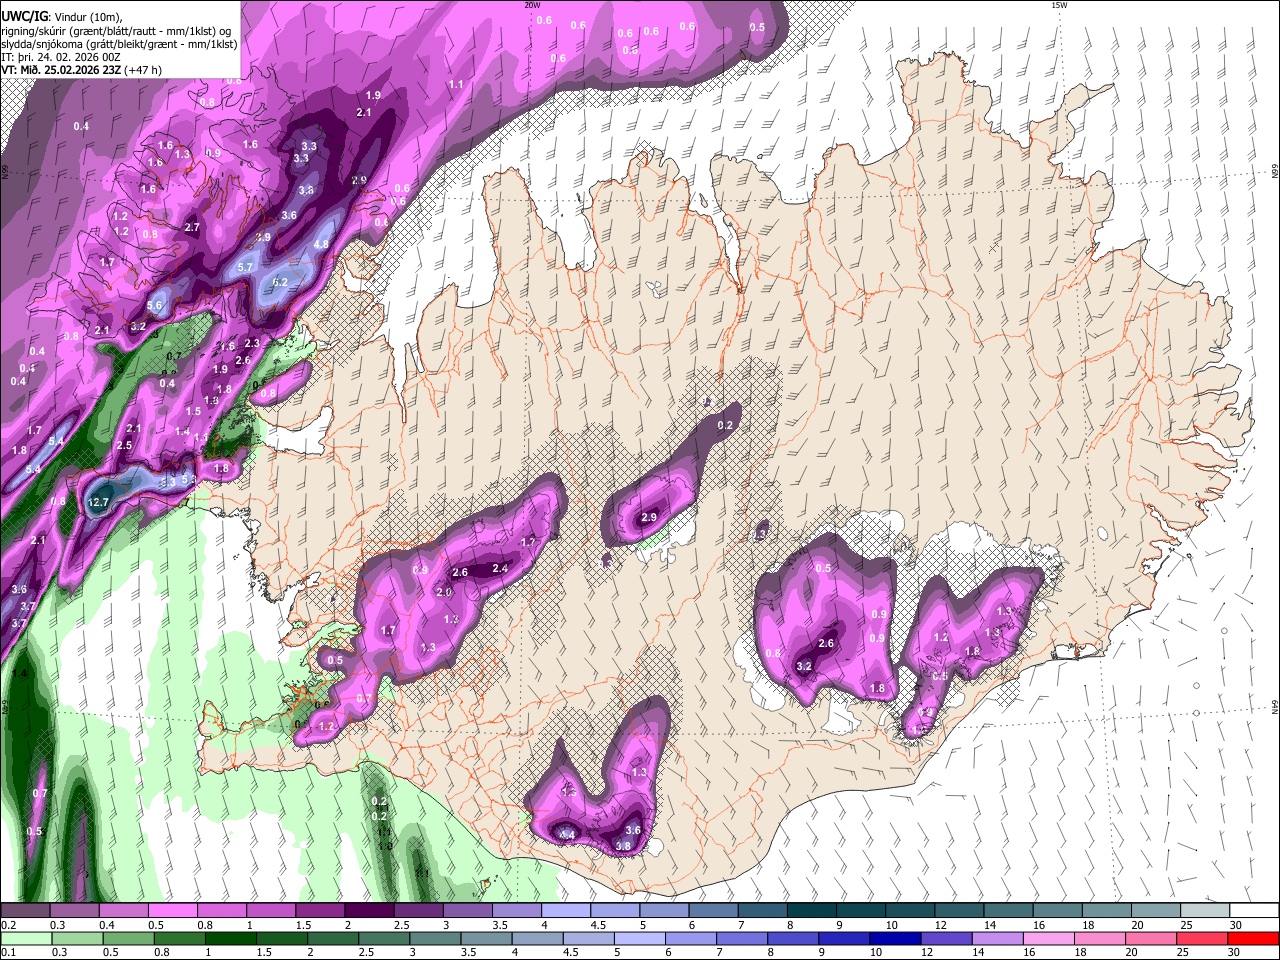Click the 6.2 precipitation value
This screenshot has height=960, width=1280.
pos(280,283)
